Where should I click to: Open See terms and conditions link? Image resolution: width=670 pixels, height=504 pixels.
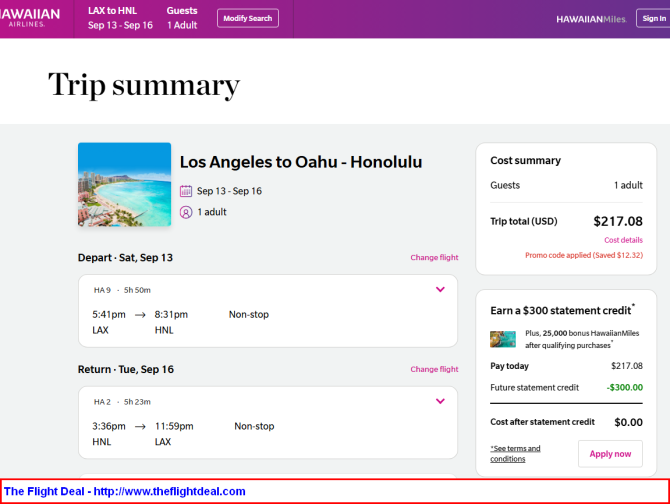515,454
